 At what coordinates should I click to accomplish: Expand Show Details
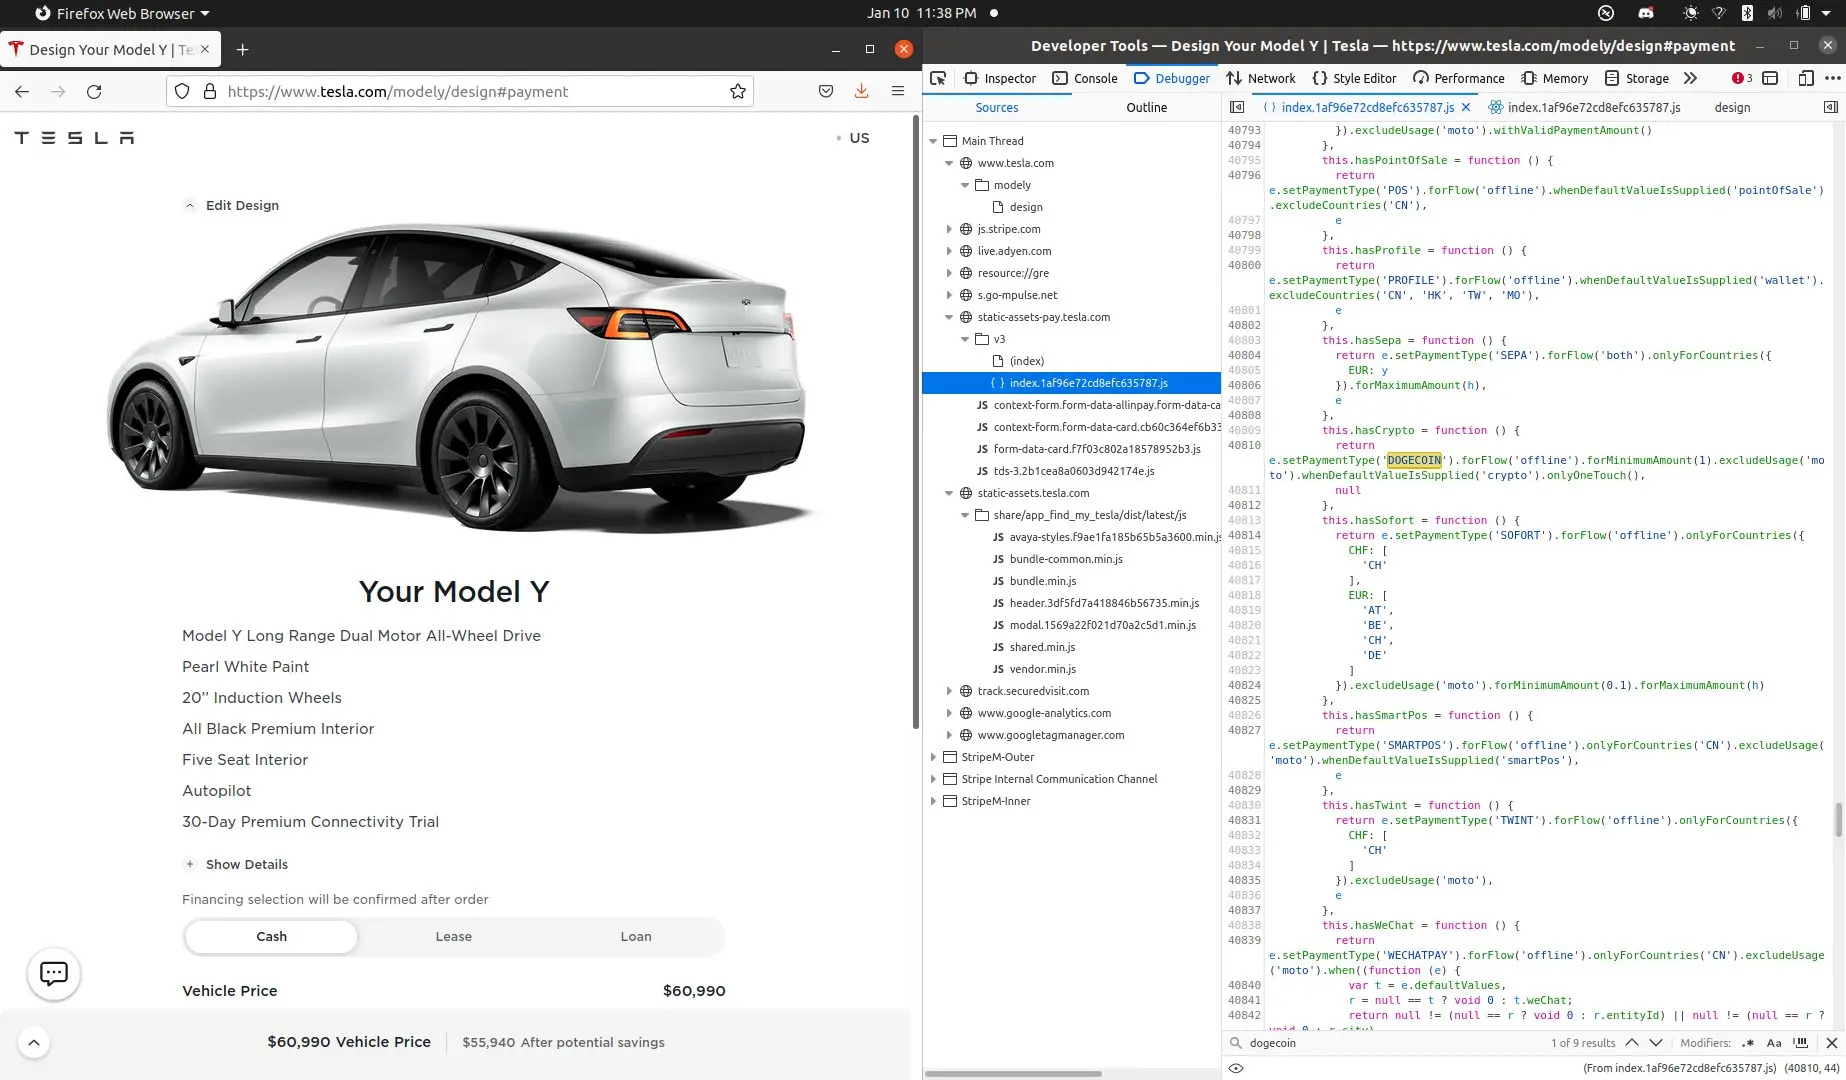(x=237, y=864)
